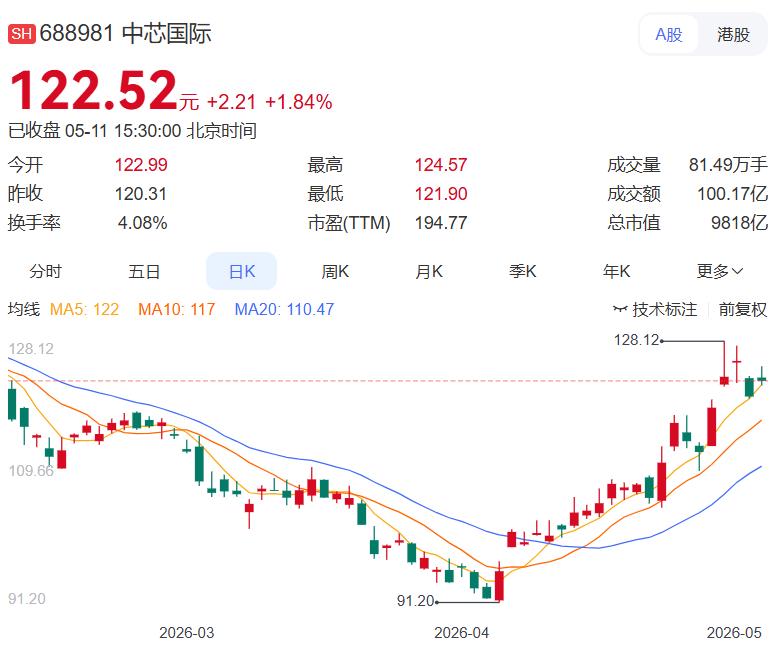This screenshot has width=782, height=658.
Task: Click the MA5: 122 indicator label
Action: pos(84,309)
